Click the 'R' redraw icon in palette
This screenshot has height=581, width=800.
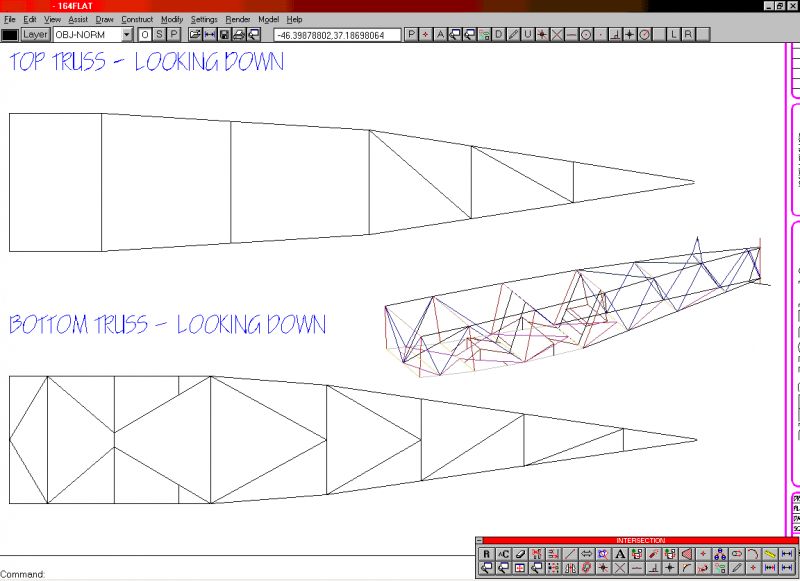pyautogui.click(x=486, y=553)
